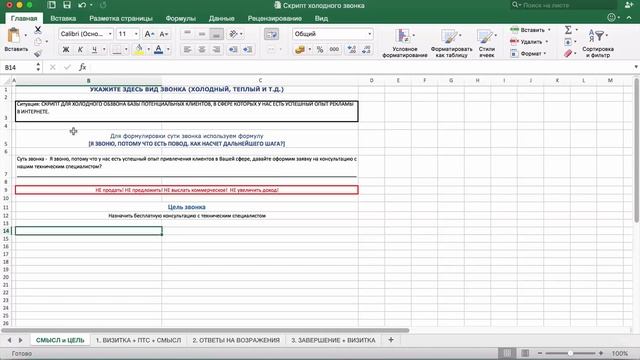Switch to the Вид tab
This screenshot has width=640, height=360.
[321, 18]
